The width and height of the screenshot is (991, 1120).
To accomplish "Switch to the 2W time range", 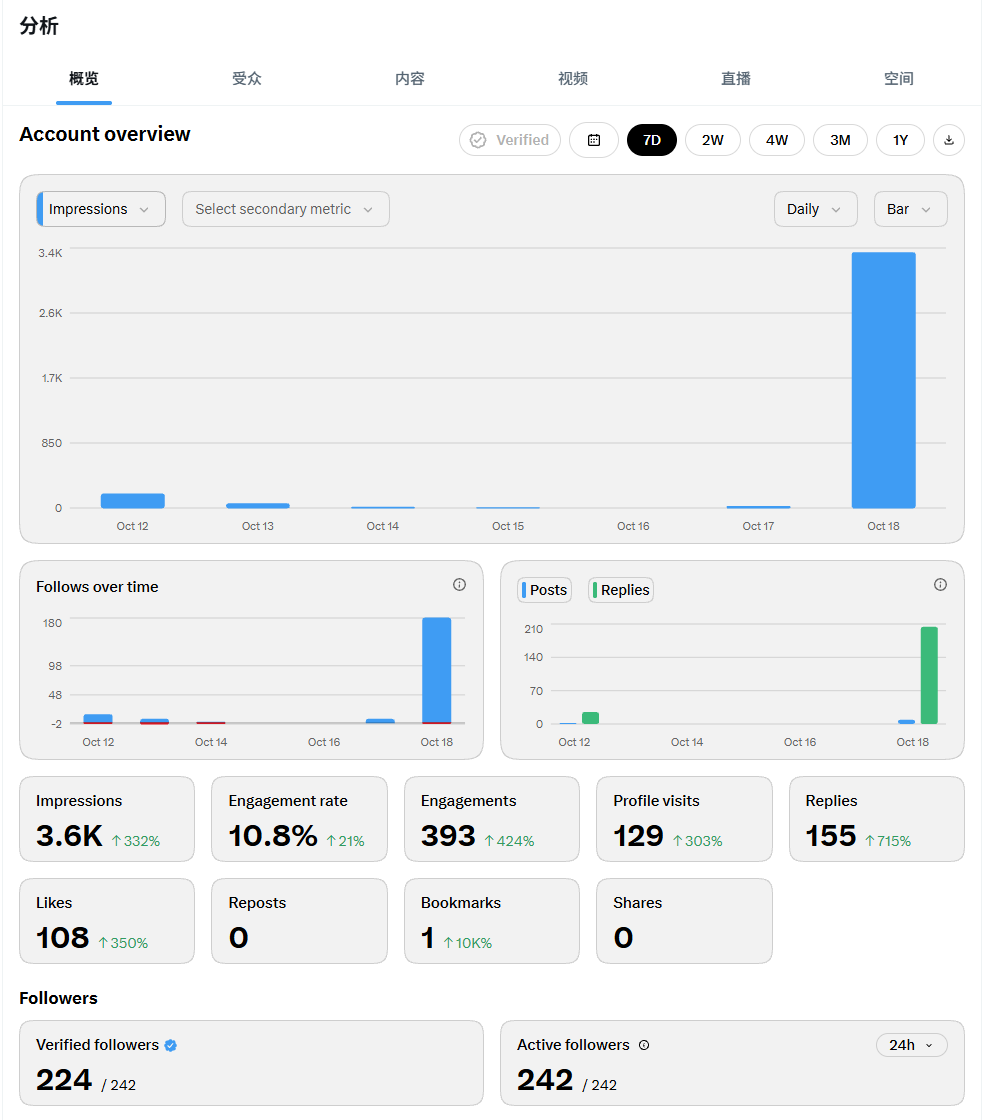I will coord(712,140).
